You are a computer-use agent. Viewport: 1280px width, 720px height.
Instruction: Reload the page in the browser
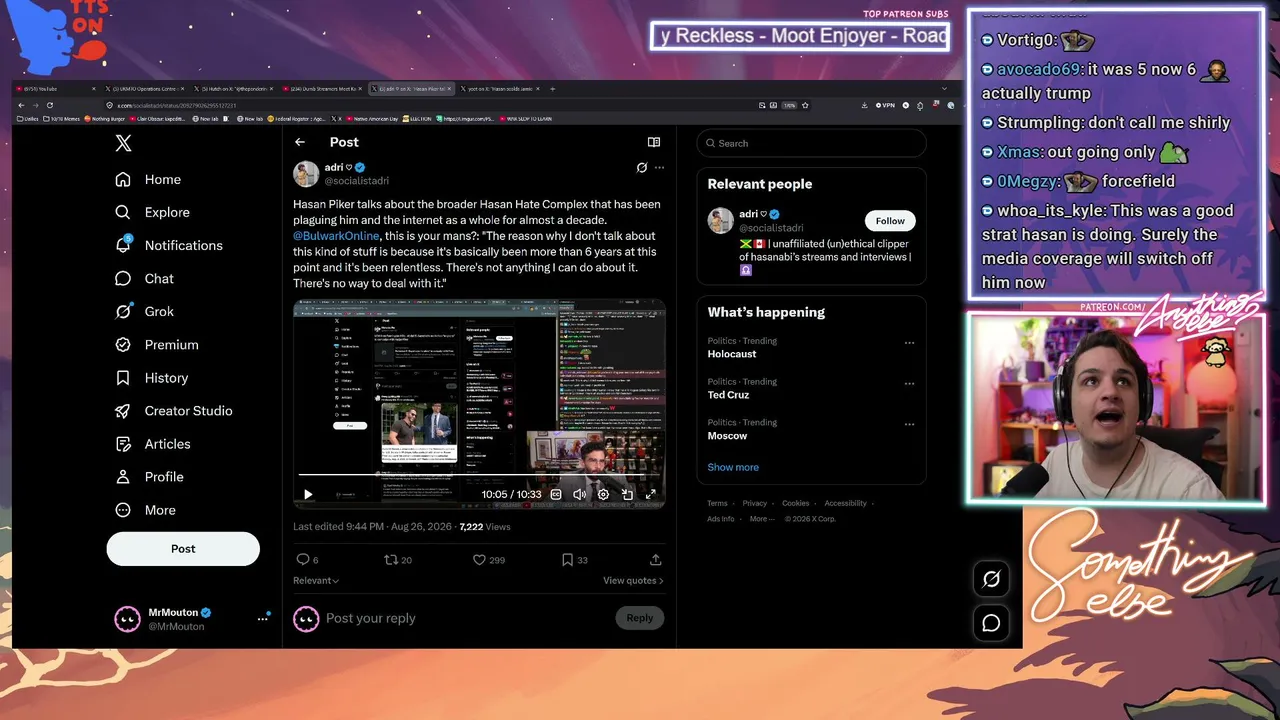pyautogui.click(x=49, y=105)
